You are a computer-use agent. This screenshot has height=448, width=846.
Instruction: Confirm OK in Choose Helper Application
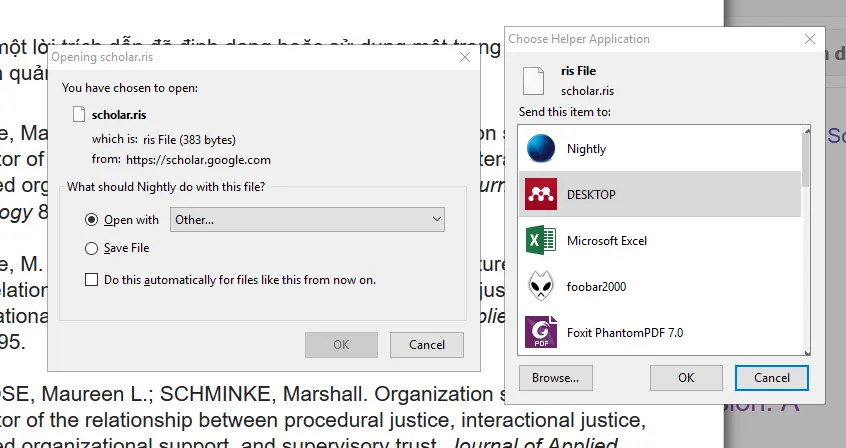point(686,378)
